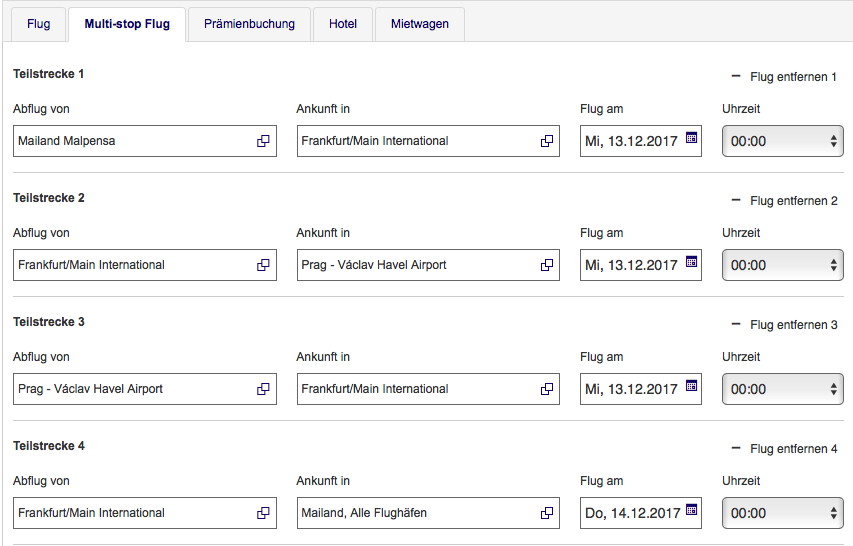The image size is (853, 546).
Task: Switch to the Prämienbuchung tab
Action: (x=249, y=24)
